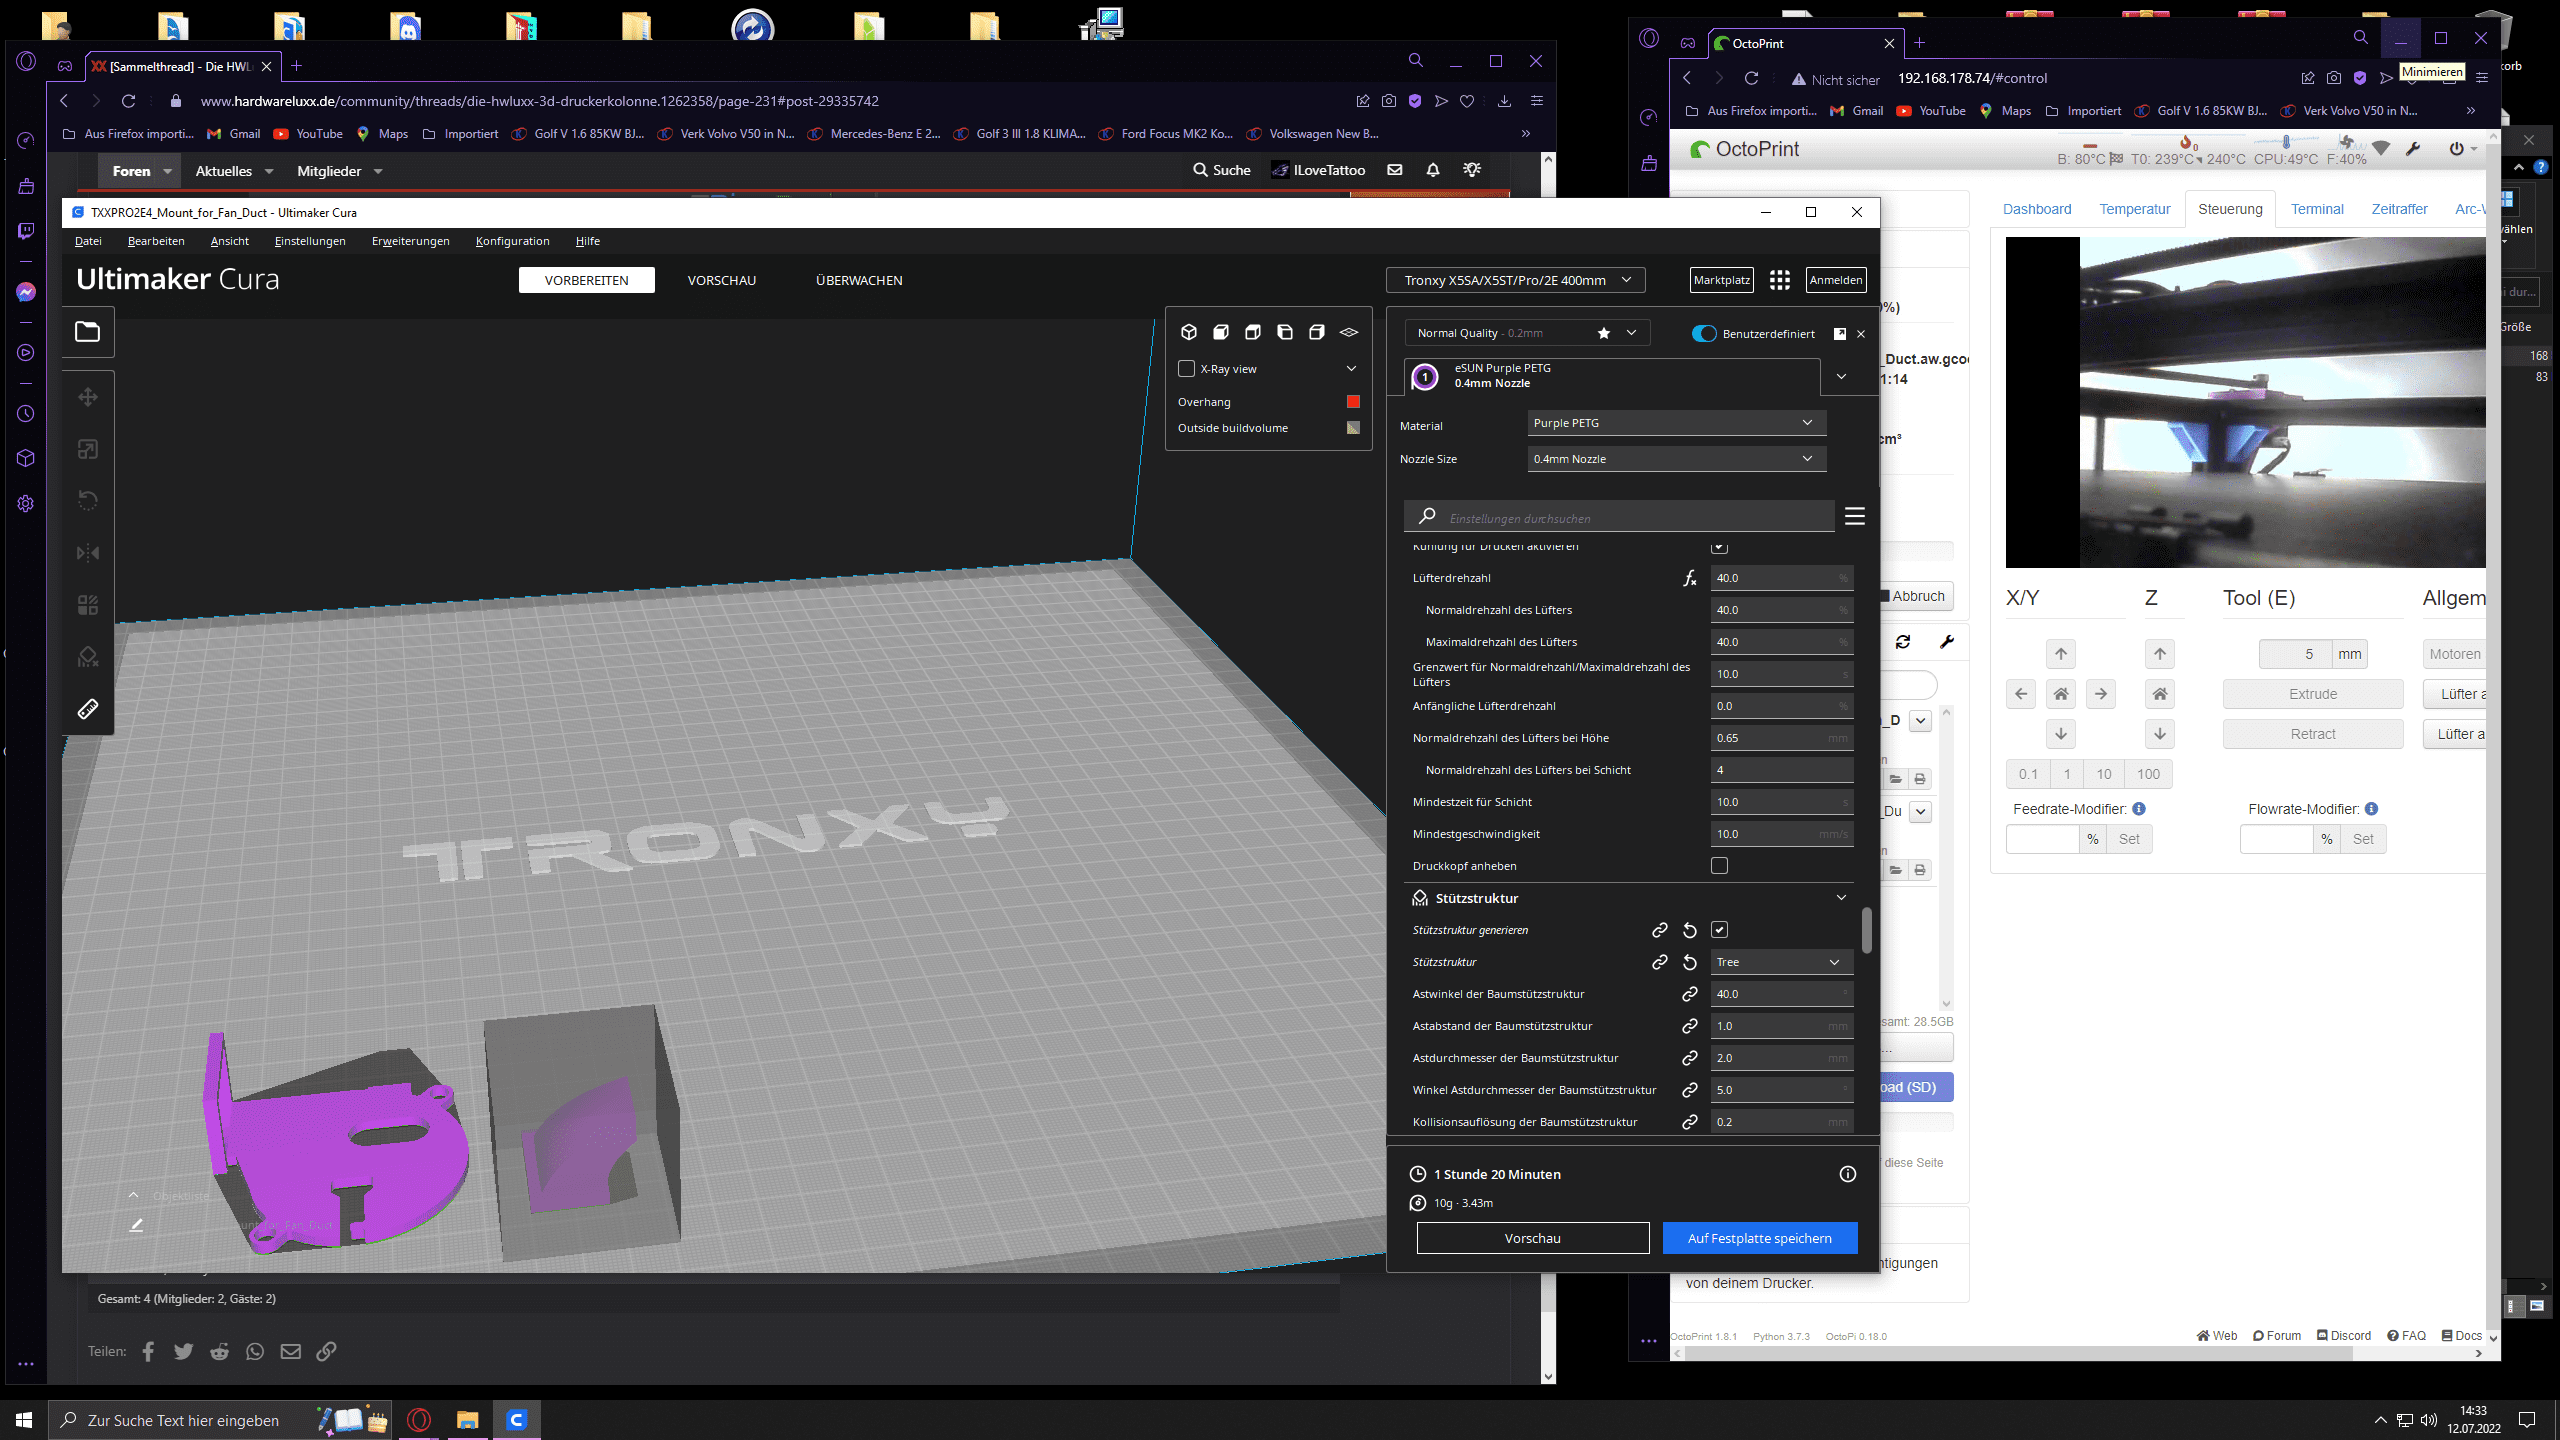Collapse the Stützstruktur settings section
This screenshot has width=2560, height=1440.
point(1841,898)
